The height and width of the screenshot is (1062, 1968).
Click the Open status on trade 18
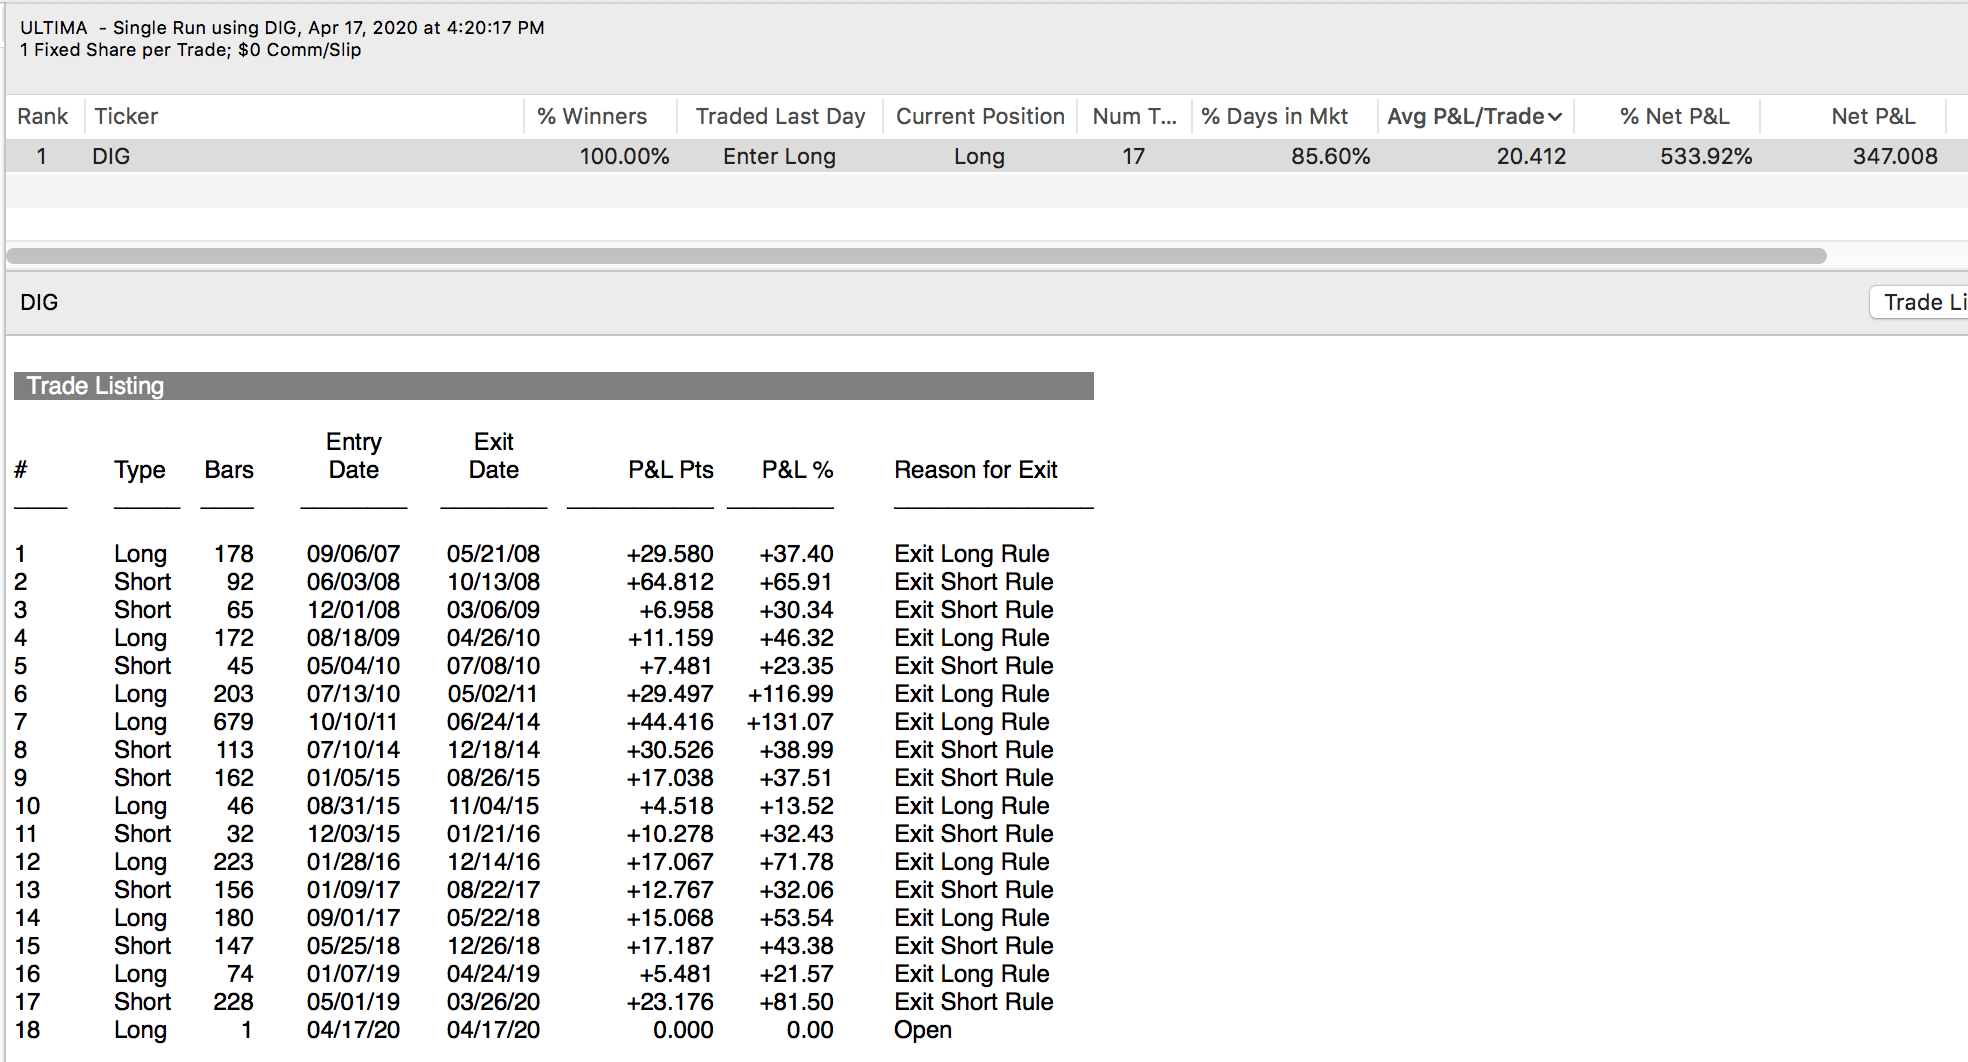coord(922,1030)
